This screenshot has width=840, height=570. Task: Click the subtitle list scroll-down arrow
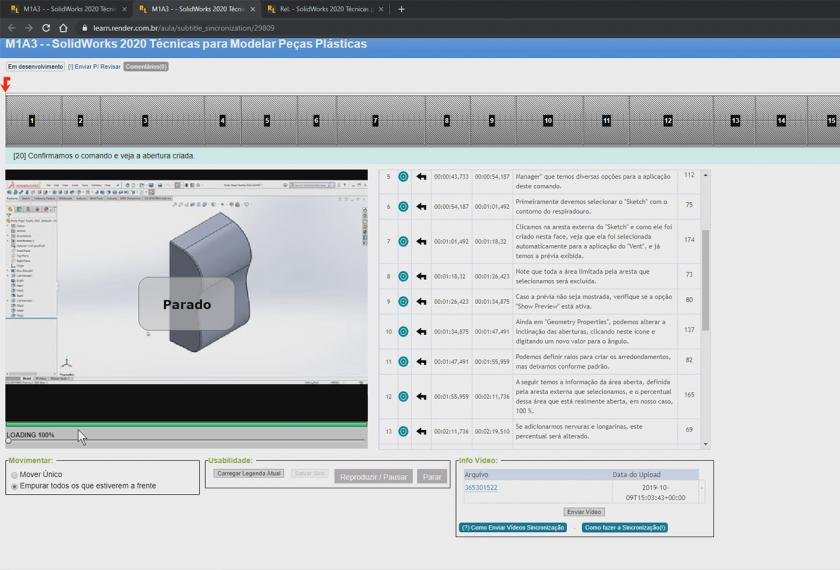[x=706, y=444]
